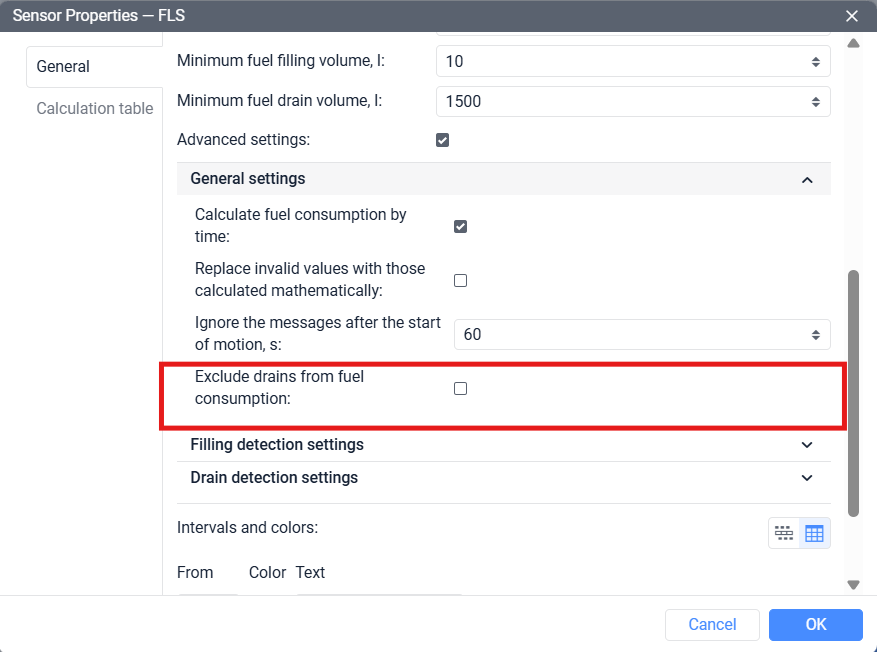The height and width of the screenshot is (652, 877).
Task: Close the Sensor Properties window
Action: [851, 16]
